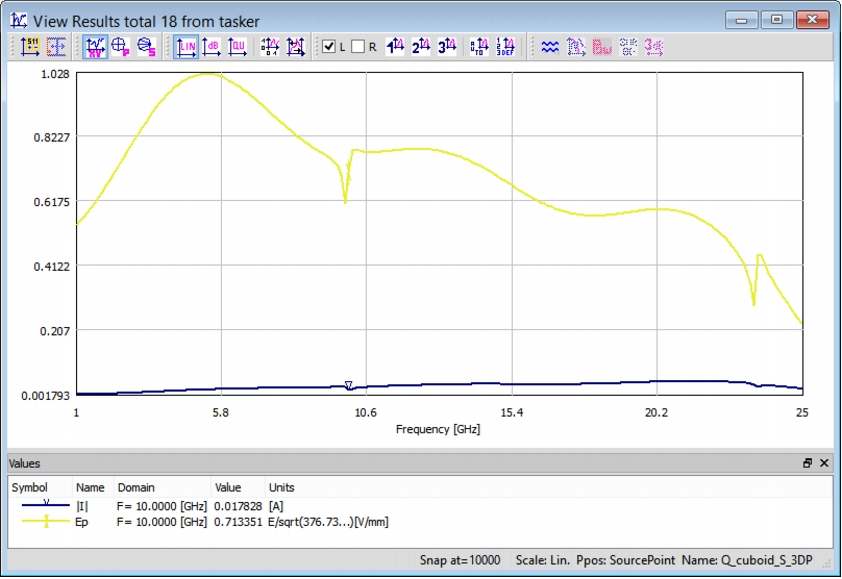Click the S11 results selection icon
Image resolution: width=842 pixels, height=579 pixels.
pos(30,47)
